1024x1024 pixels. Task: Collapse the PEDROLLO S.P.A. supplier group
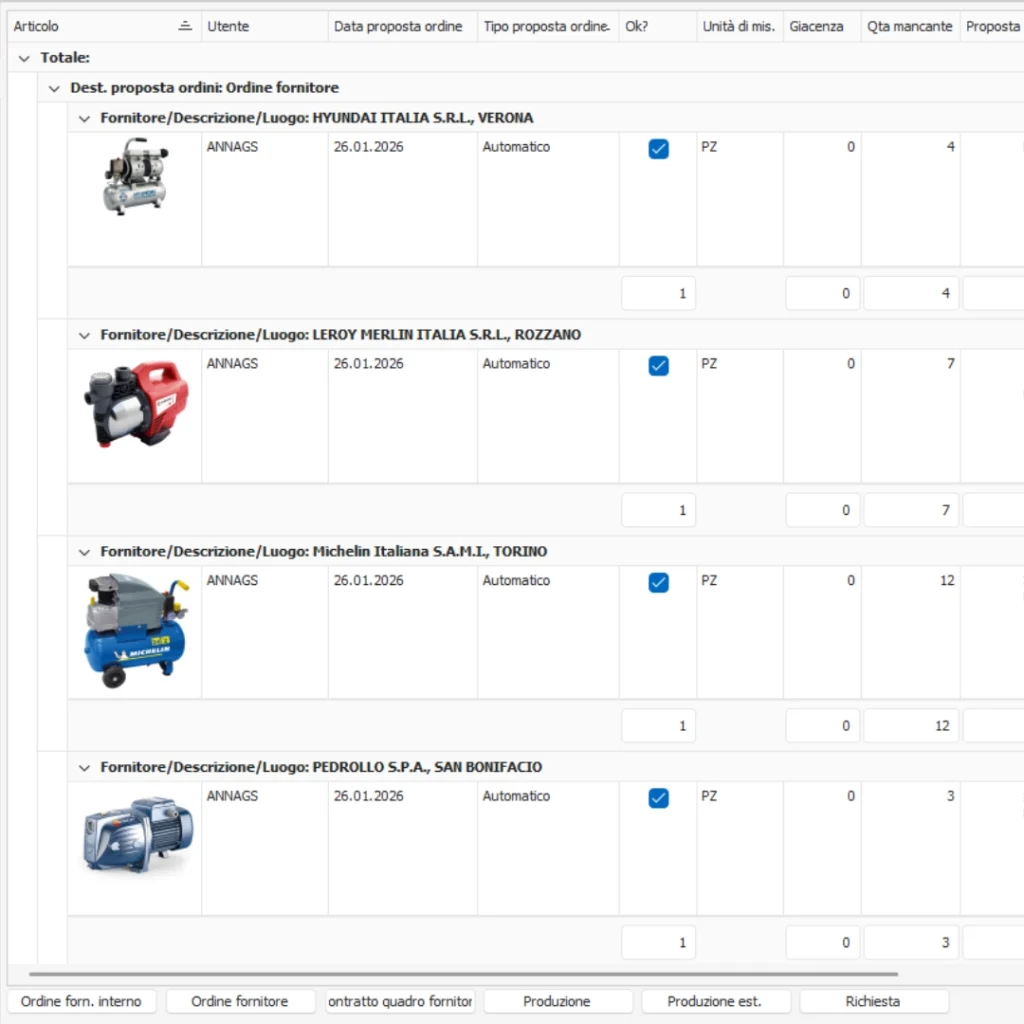(84, 767)
